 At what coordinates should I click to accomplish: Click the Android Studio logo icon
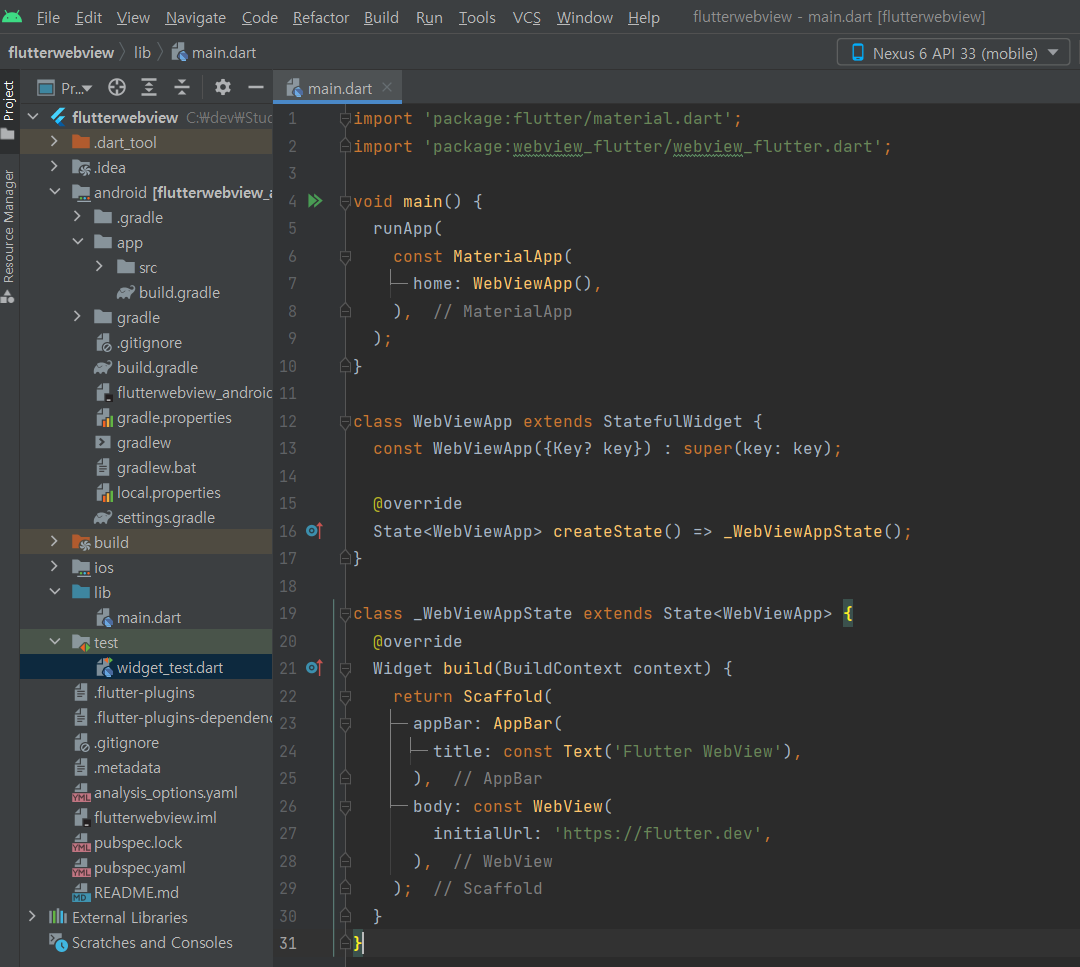coord(12,17)
